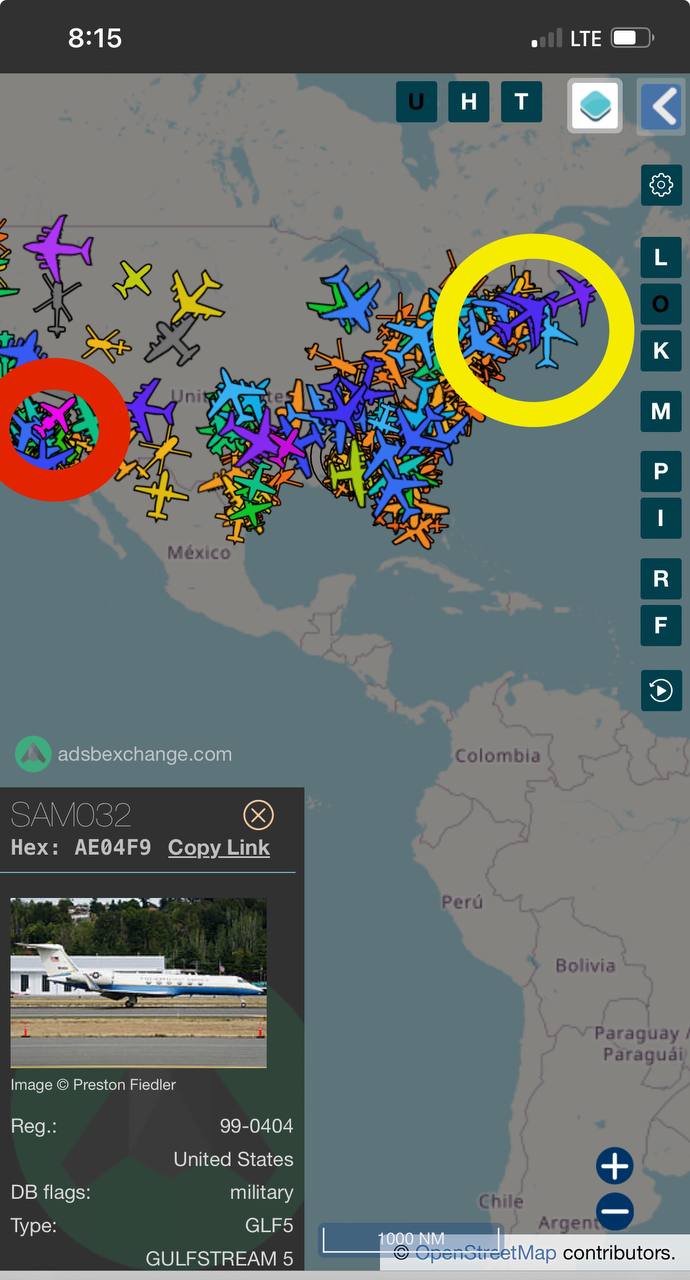
Task: Select the registration value 99-0404
Action: click(257, 1126)
